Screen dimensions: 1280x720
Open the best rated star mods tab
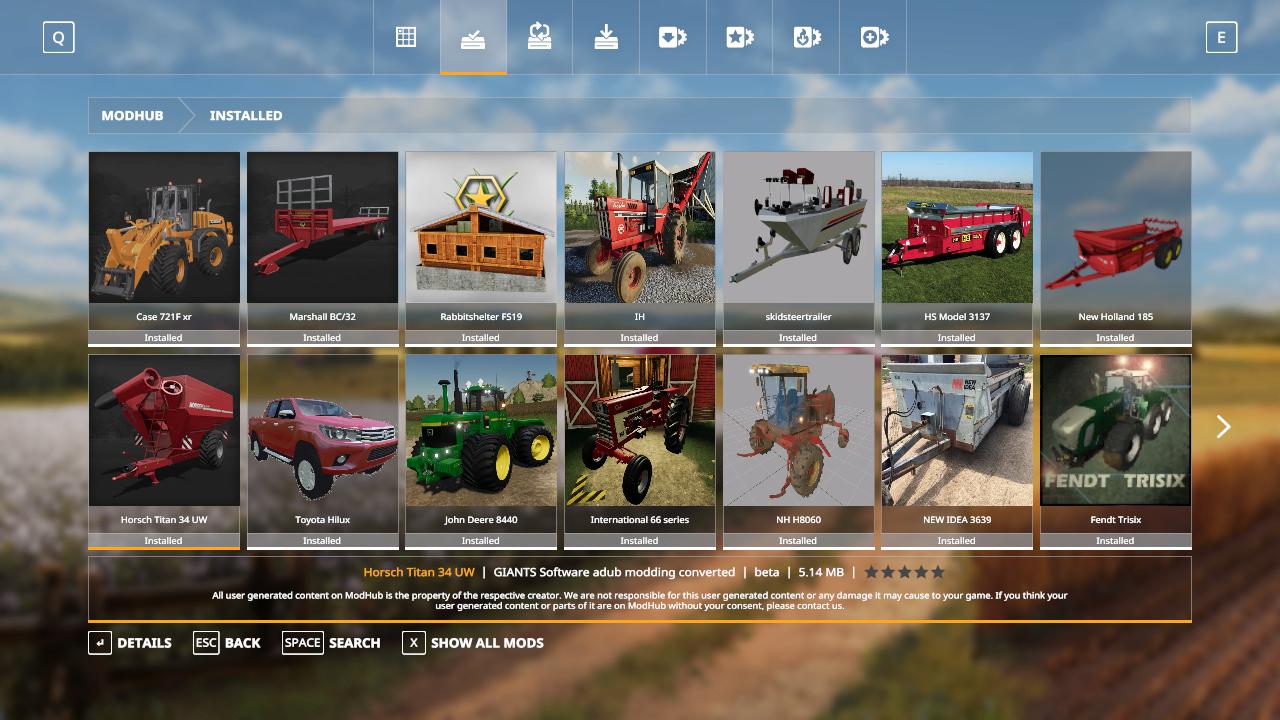coord(739,37)
